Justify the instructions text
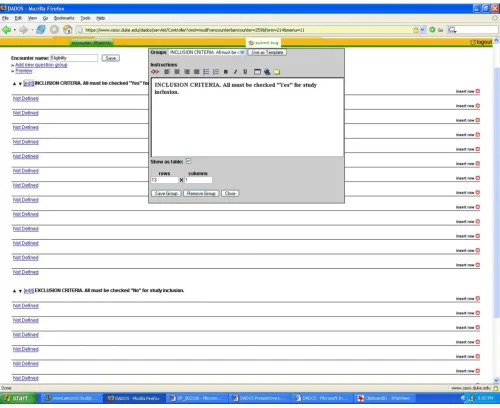This screenshot has height=408, width=500. (196, 72)
